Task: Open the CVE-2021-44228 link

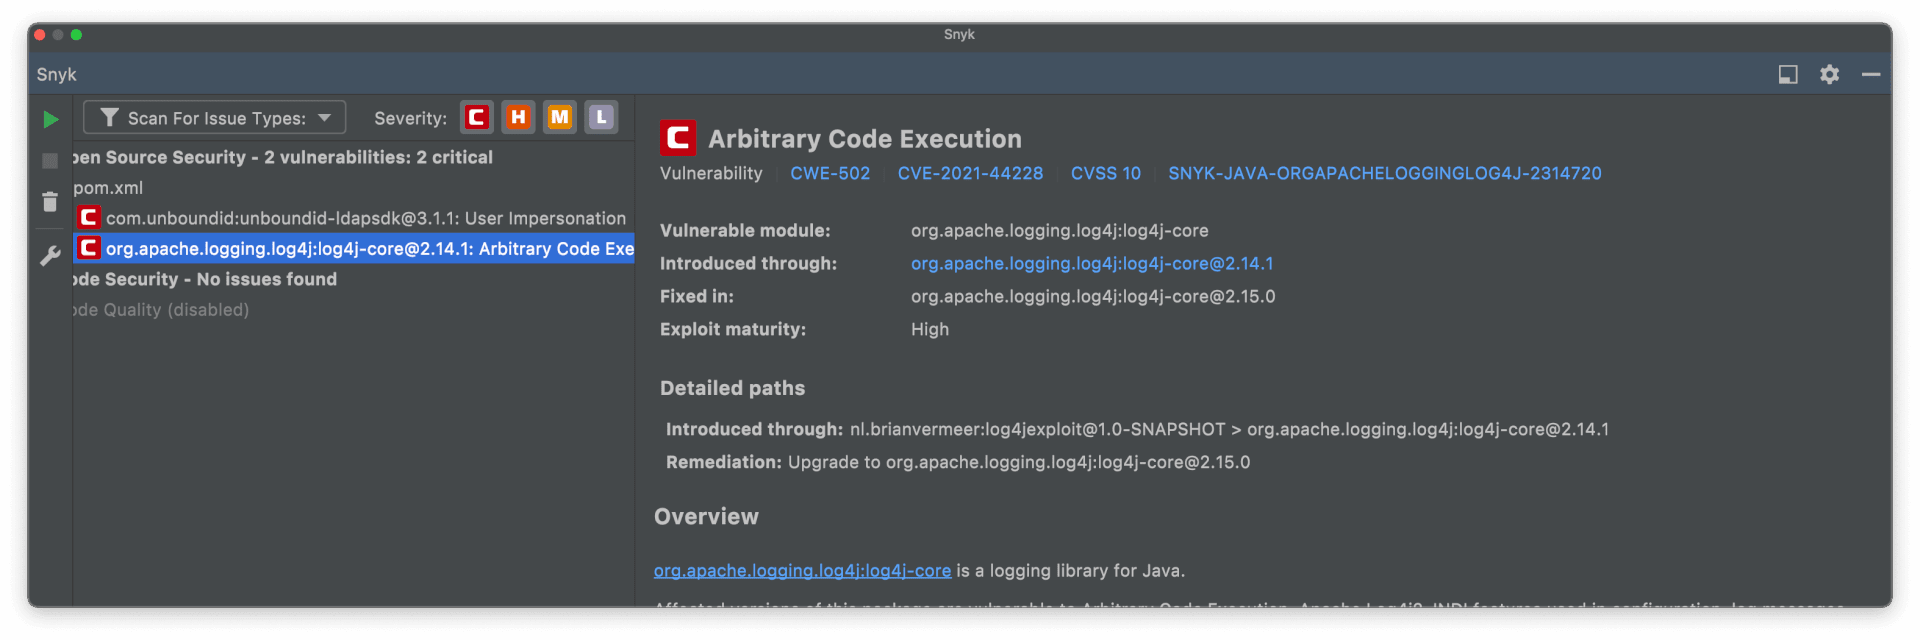Action: [970, 173]
